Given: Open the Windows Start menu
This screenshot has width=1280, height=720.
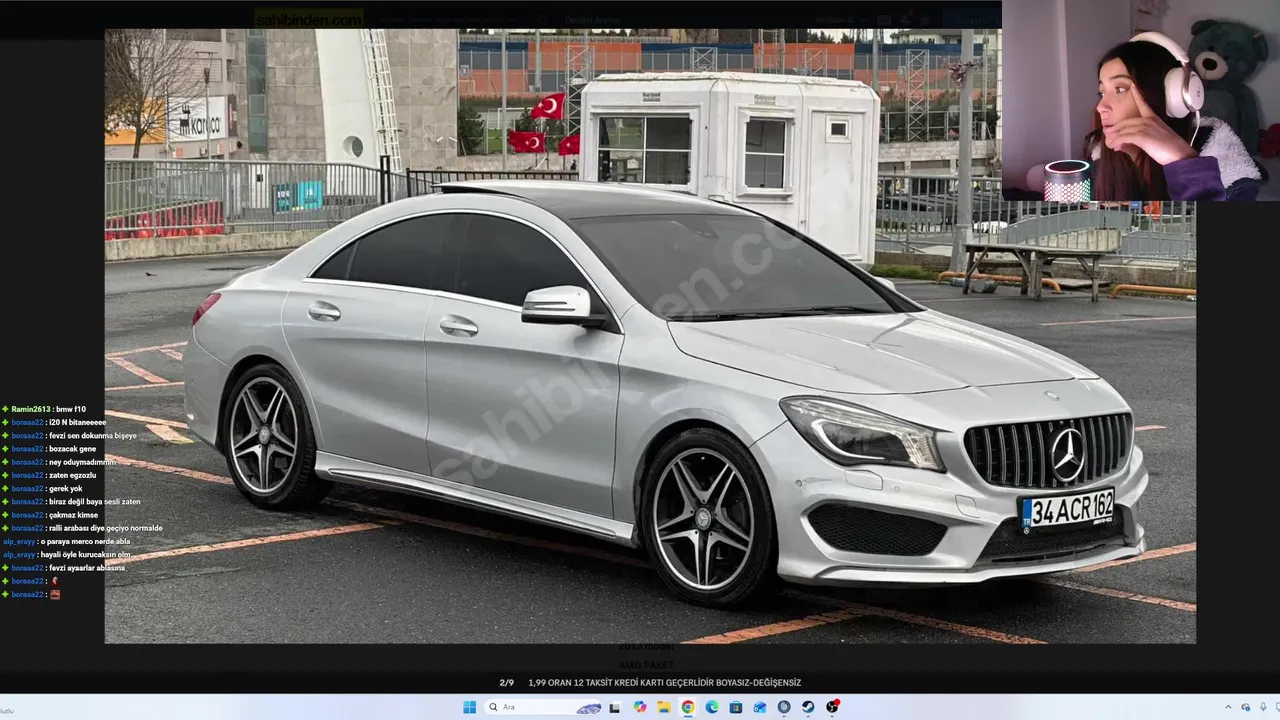Looking at the screenshot, I should pos(470,707).
